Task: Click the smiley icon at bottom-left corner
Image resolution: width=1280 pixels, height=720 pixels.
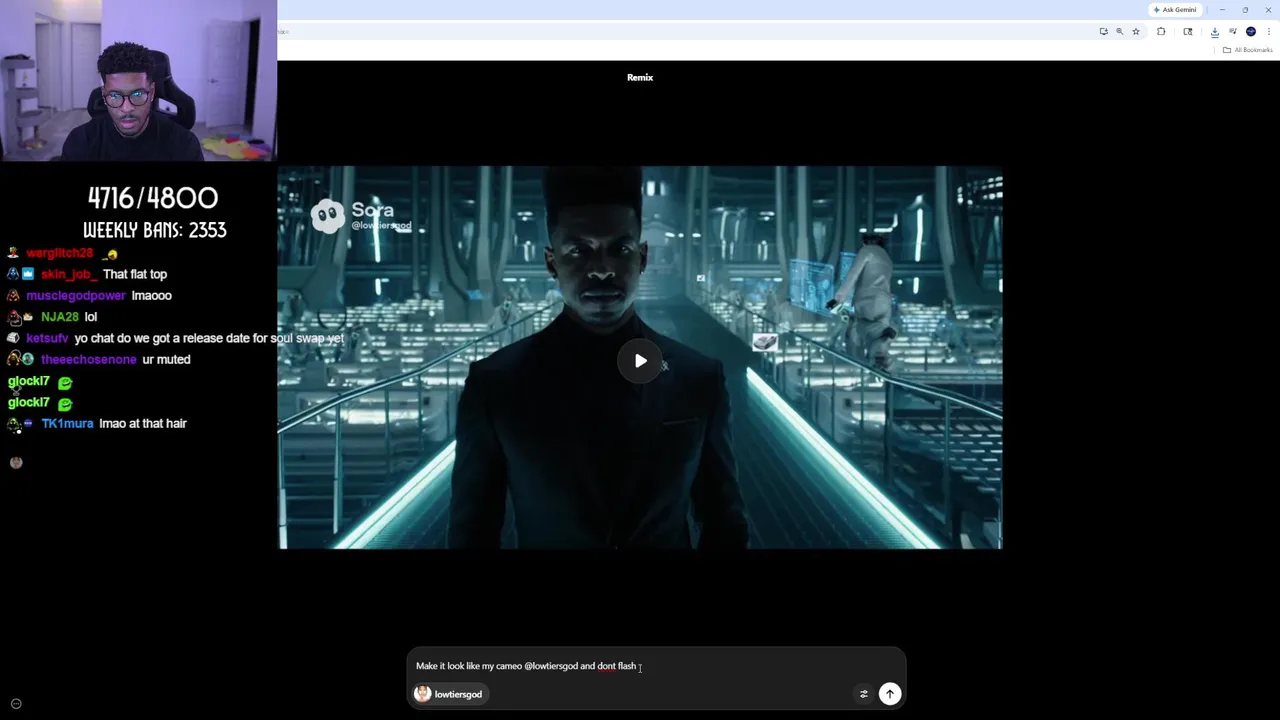Action: click(16, 704)
